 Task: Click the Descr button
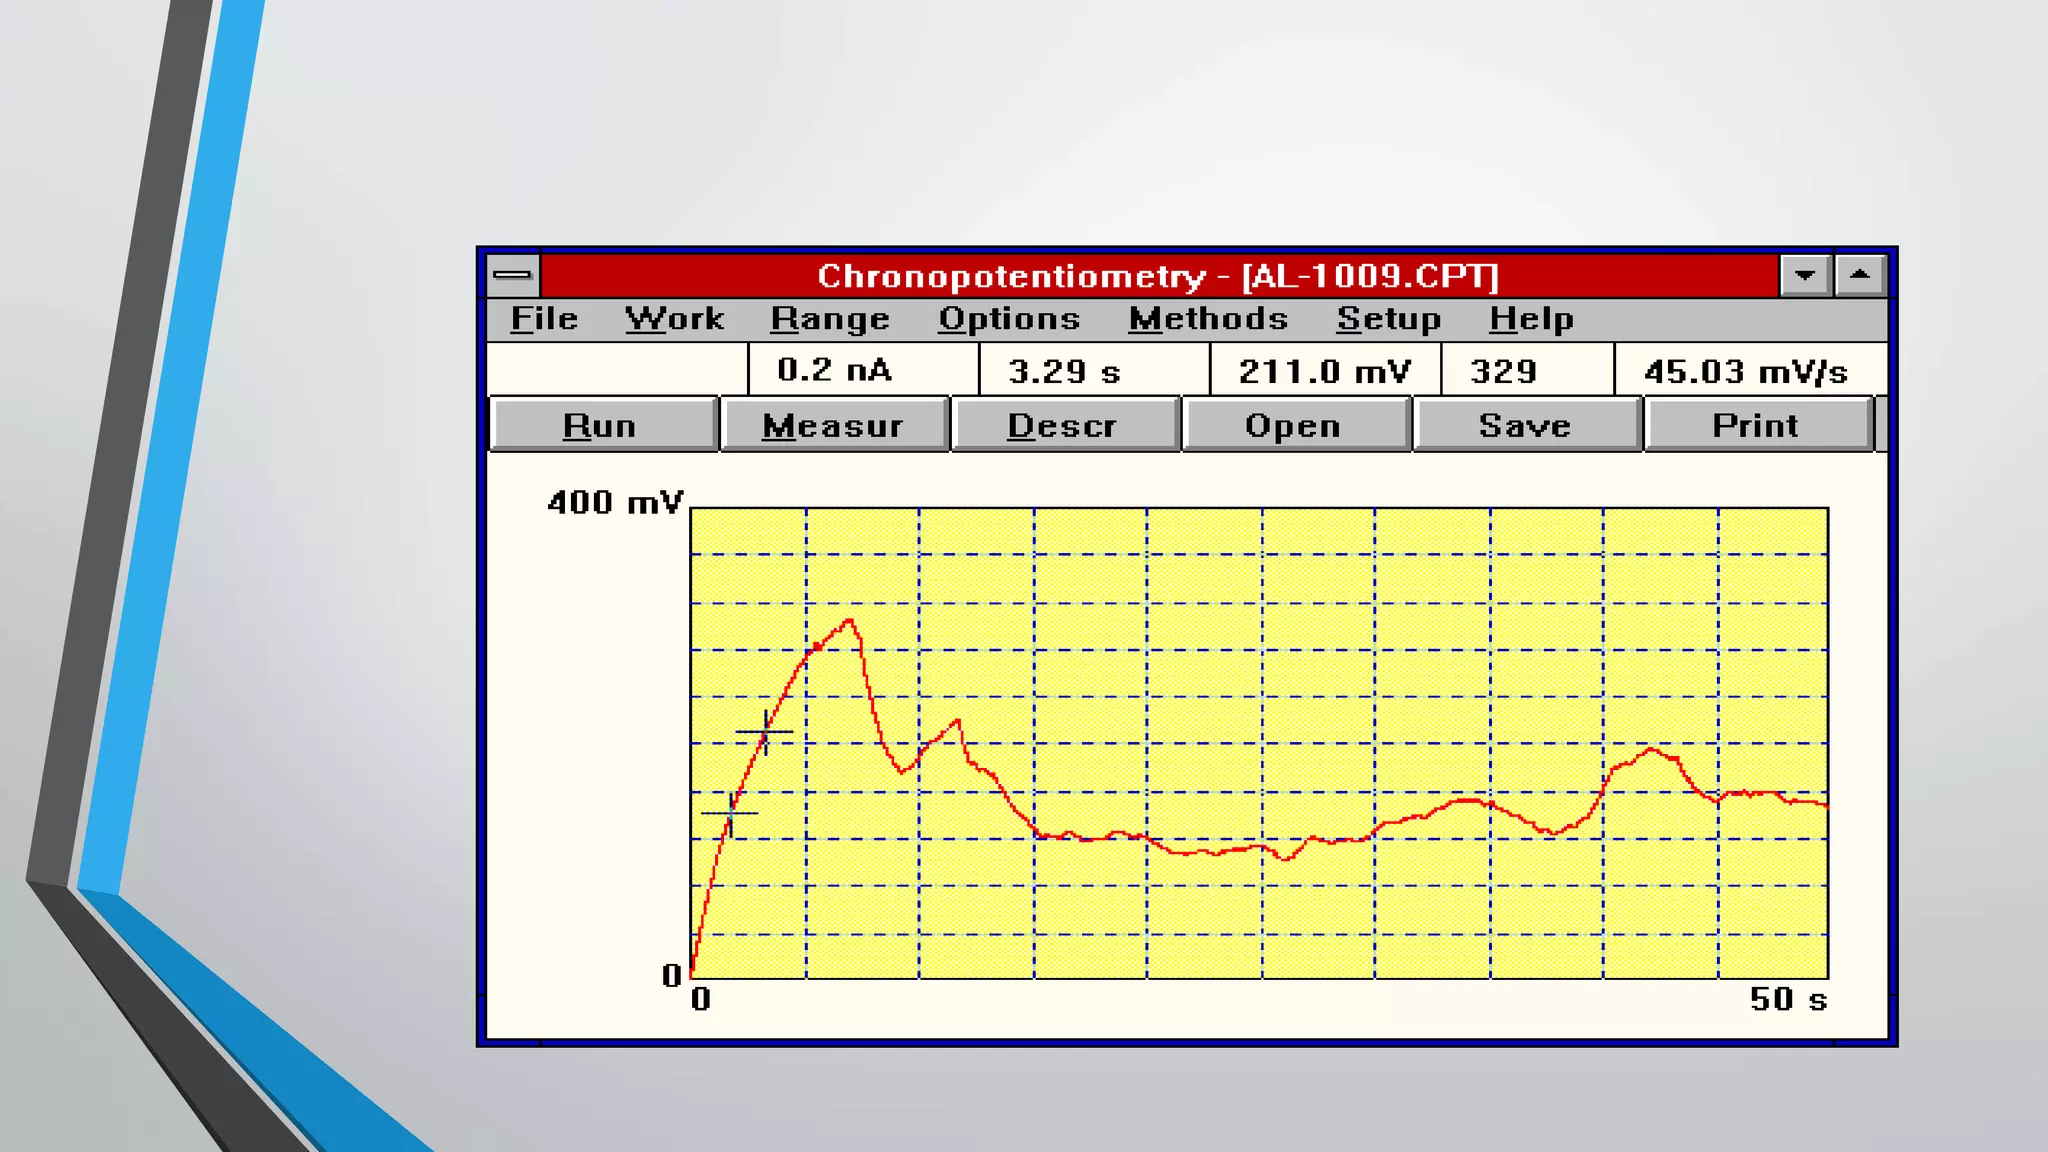coord(1064,426)
